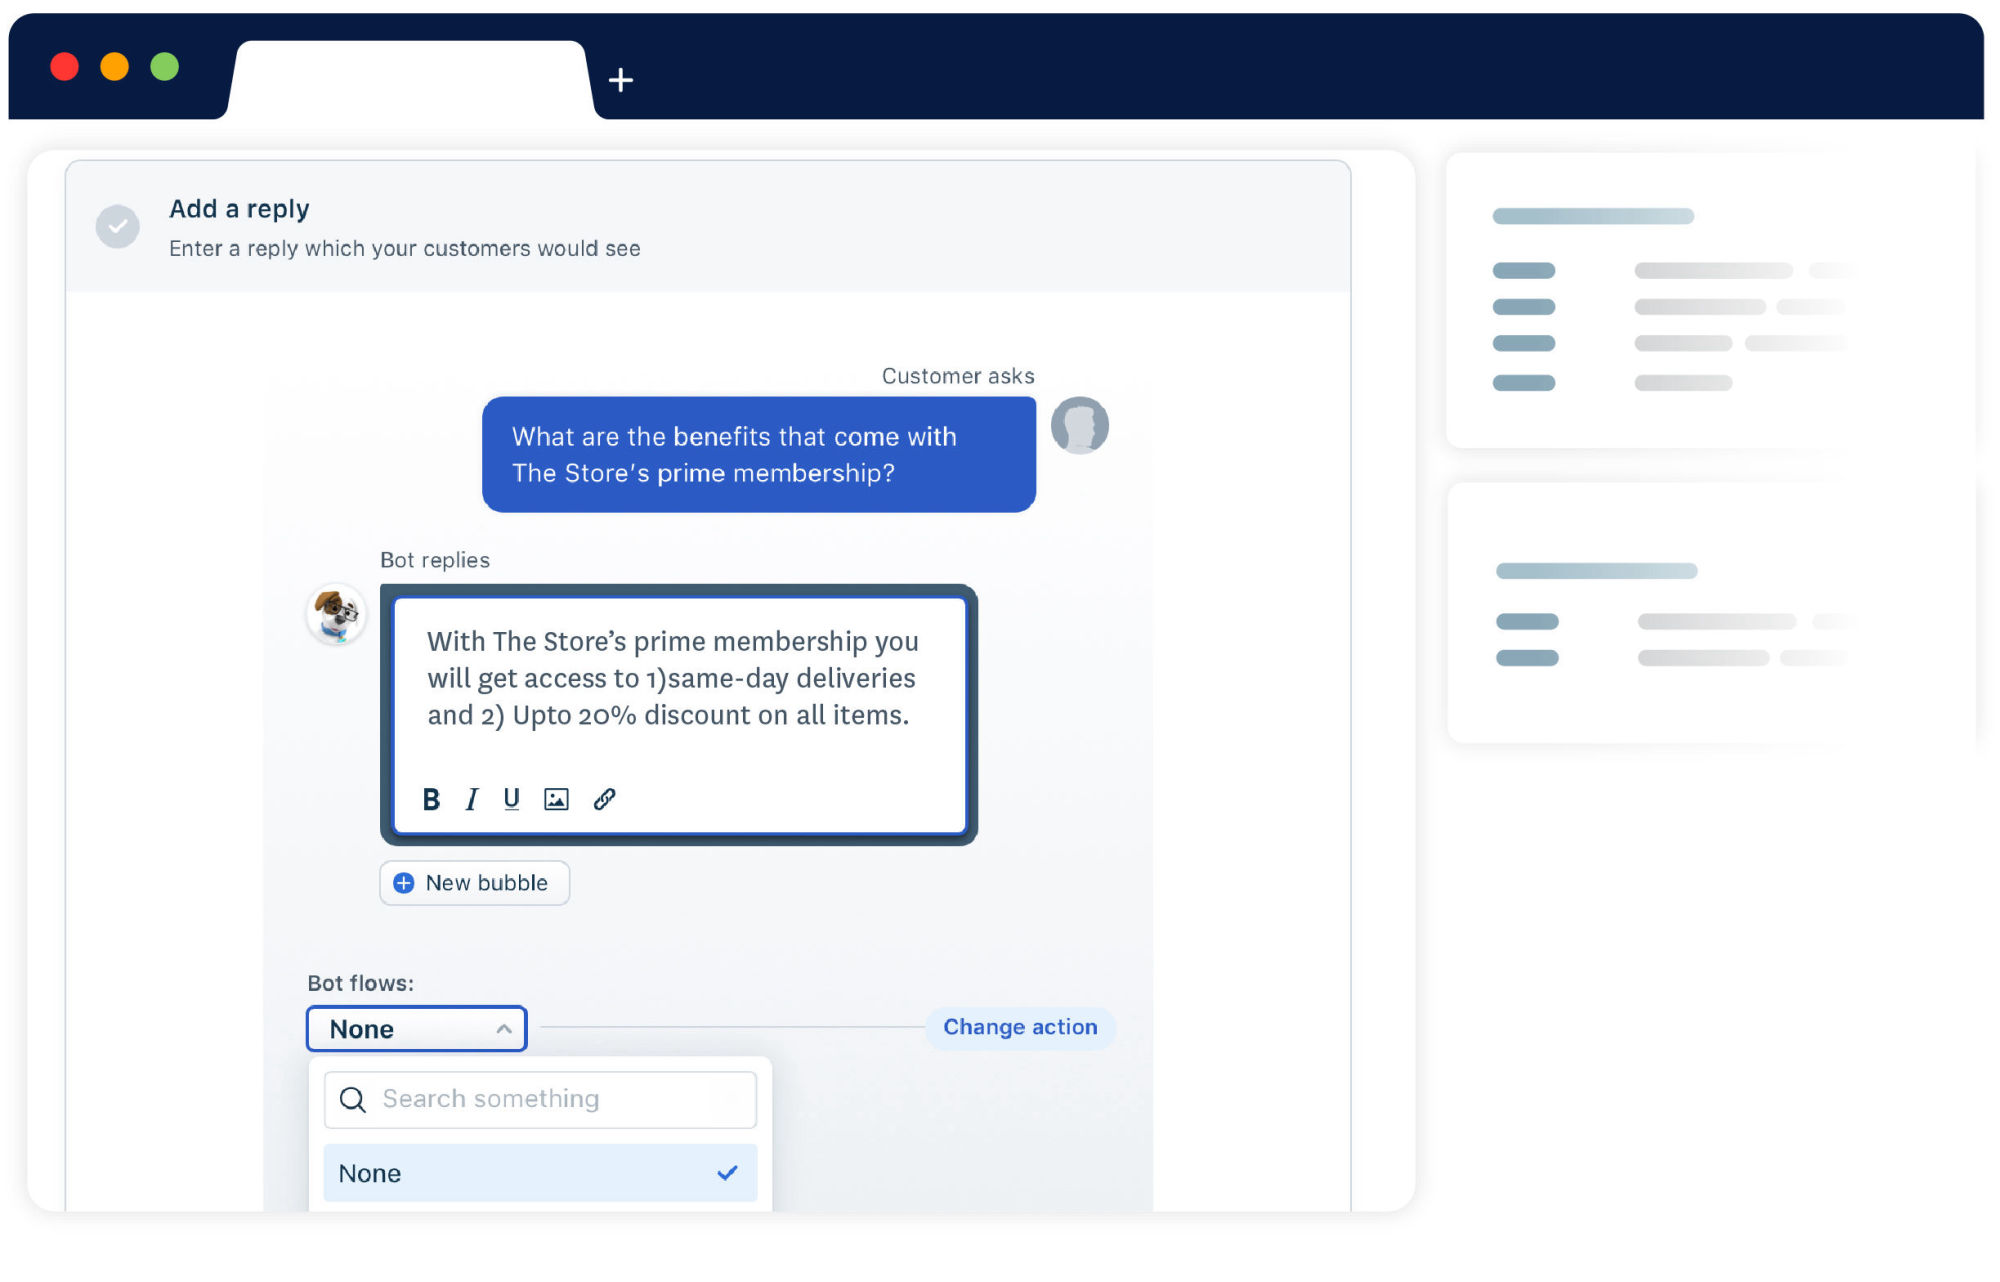Click the Change action link
2000x1282 pixels.
click(1020, 1027)
